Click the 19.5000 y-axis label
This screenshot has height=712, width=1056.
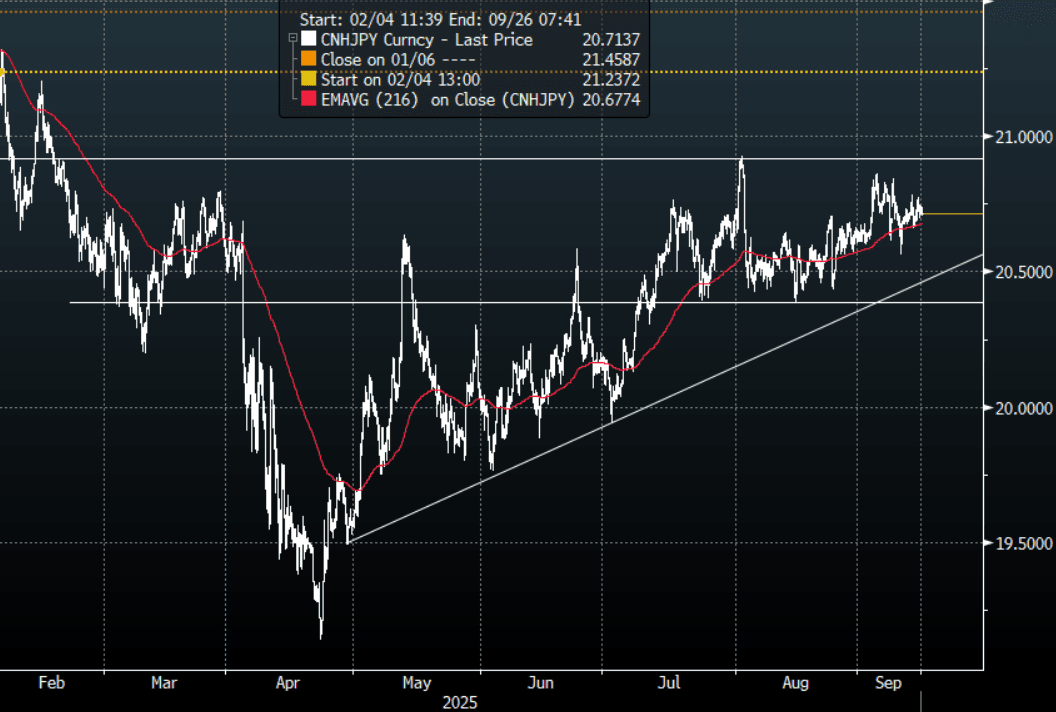pos(1024,544)
